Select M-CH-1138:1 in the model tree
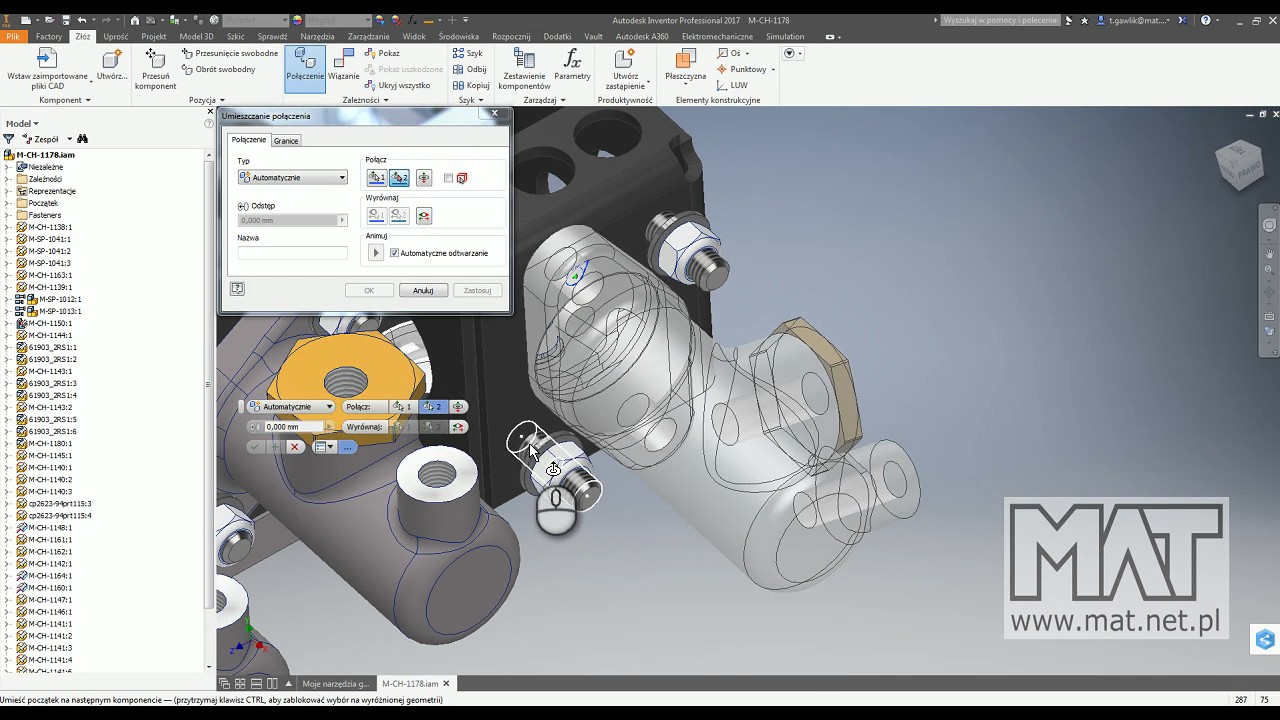This screenshot has width=1280, height=720. point(49,227)
